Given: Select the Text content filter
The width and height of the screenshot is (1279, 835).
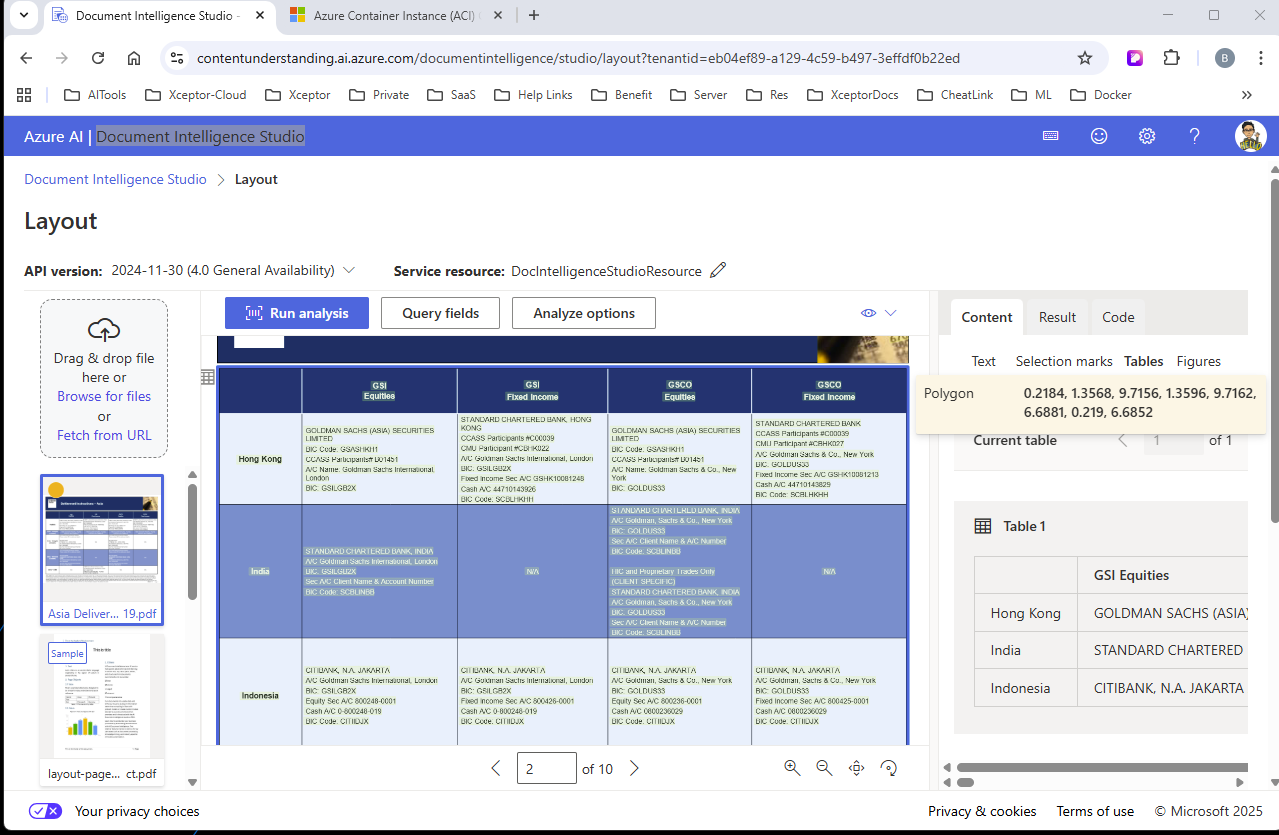Looking at the screenshot, I should pos(984,361).
